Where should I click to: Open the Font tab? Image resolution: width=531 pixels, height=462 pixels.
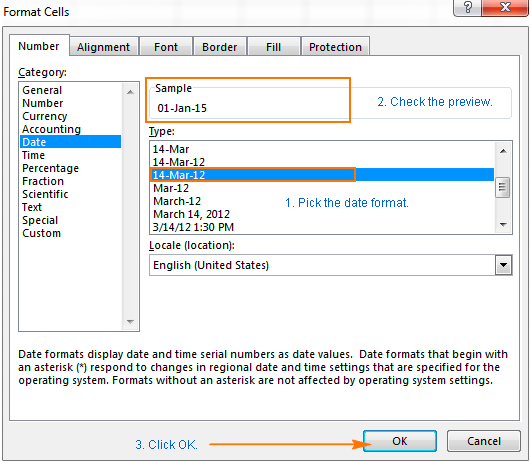166,47
